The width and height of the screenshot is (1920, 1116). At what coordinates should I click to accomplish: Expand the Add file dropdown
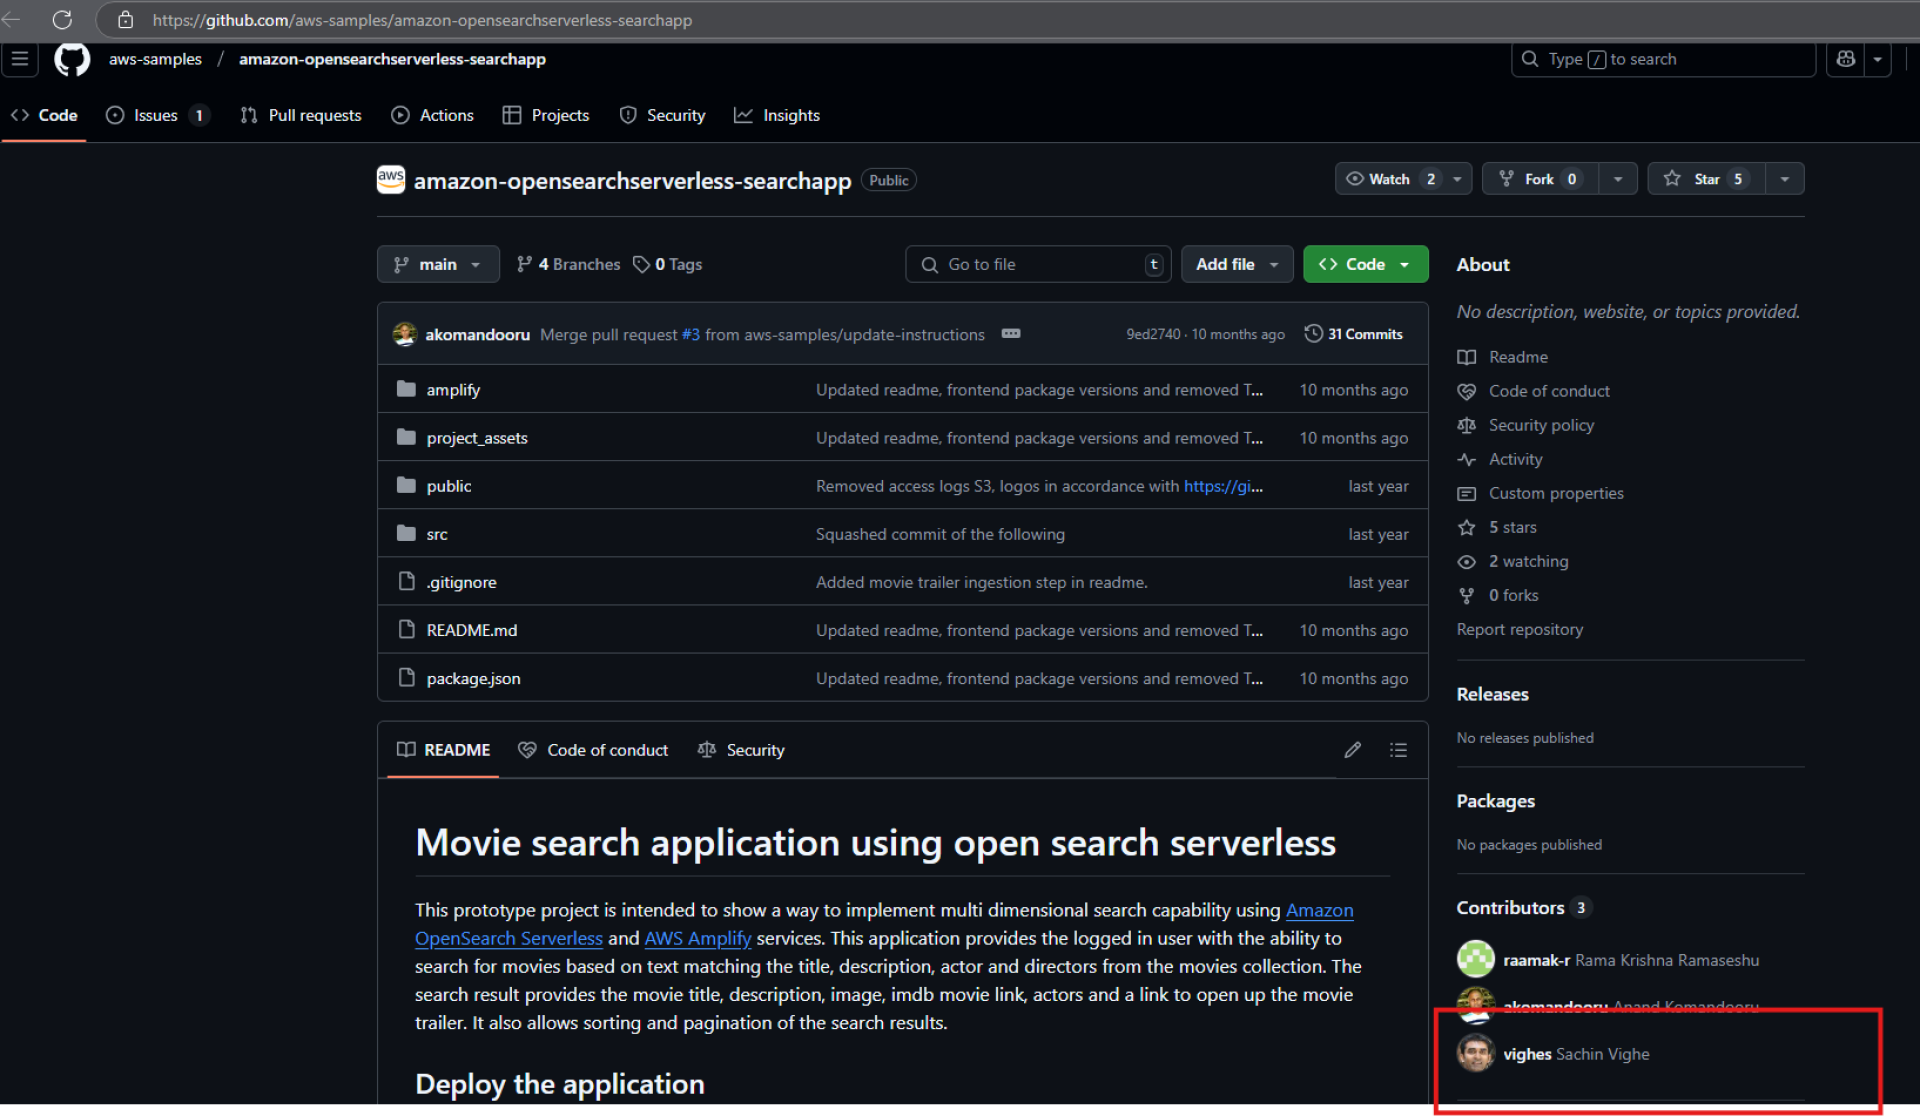click(x=1236, y=263)
